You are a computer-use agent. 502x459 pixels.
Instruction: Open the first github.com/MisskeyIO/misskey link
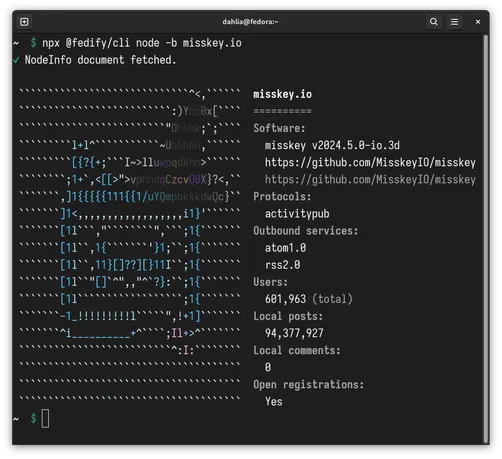tap(370, 163)
